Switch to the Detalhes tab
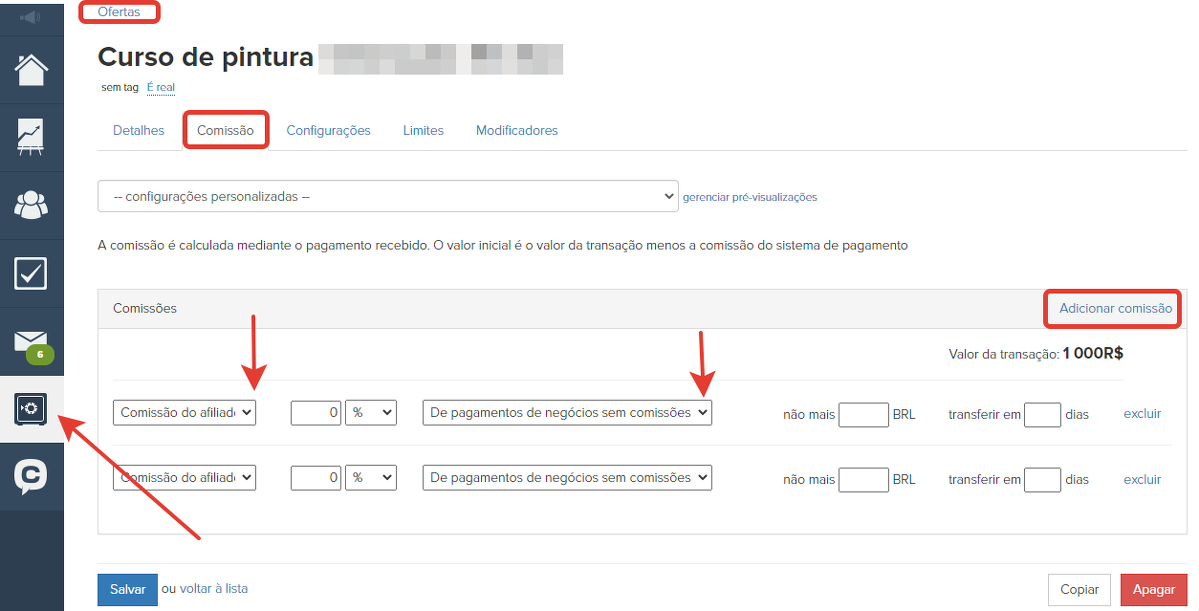 click(139, 131)
